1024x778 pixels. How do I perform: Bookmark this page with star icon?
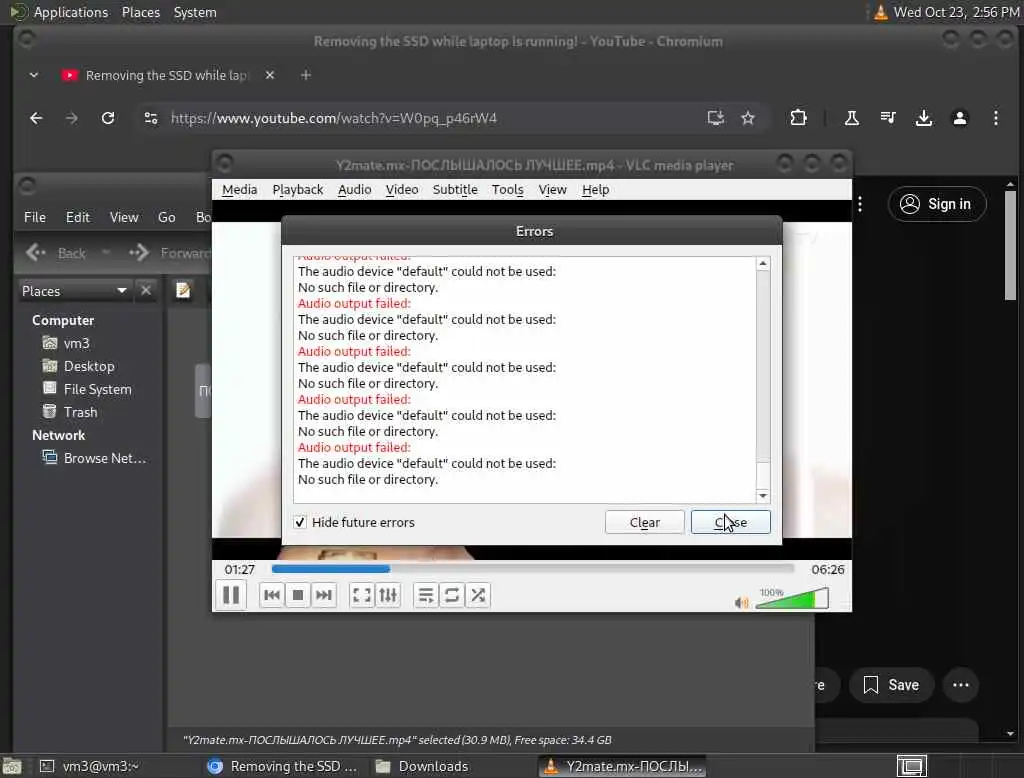[x=748, y=118]
